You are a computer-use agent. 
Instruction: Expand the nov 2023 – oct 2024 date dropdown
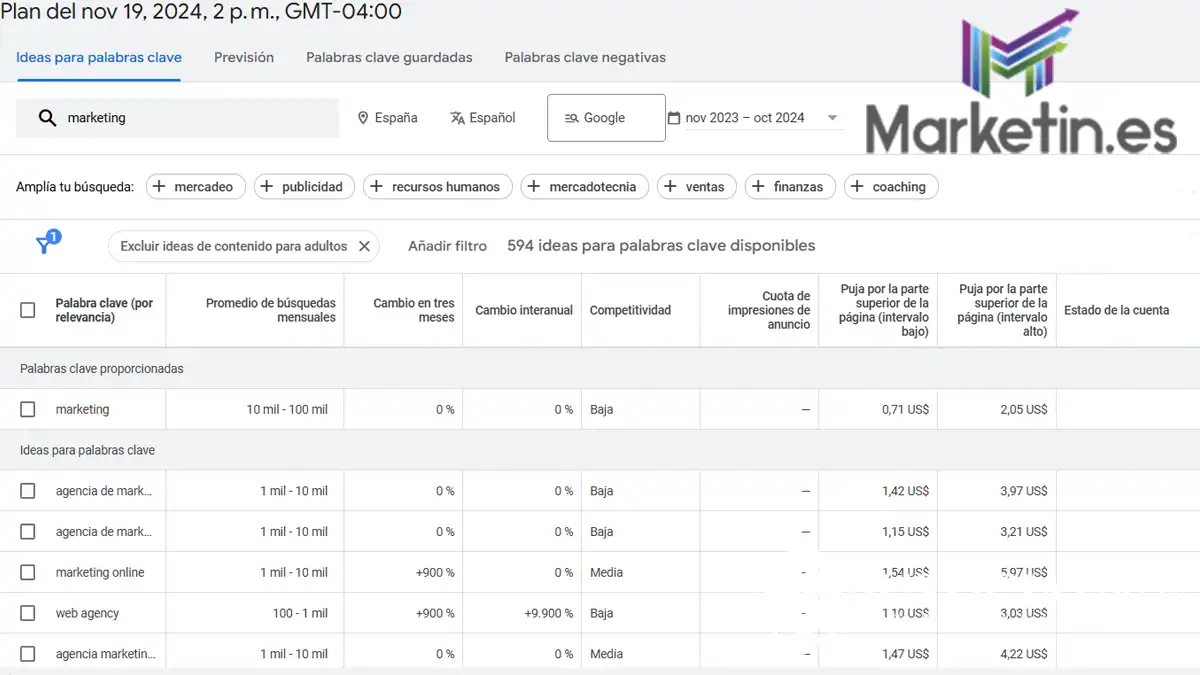(x=832, y=117)
